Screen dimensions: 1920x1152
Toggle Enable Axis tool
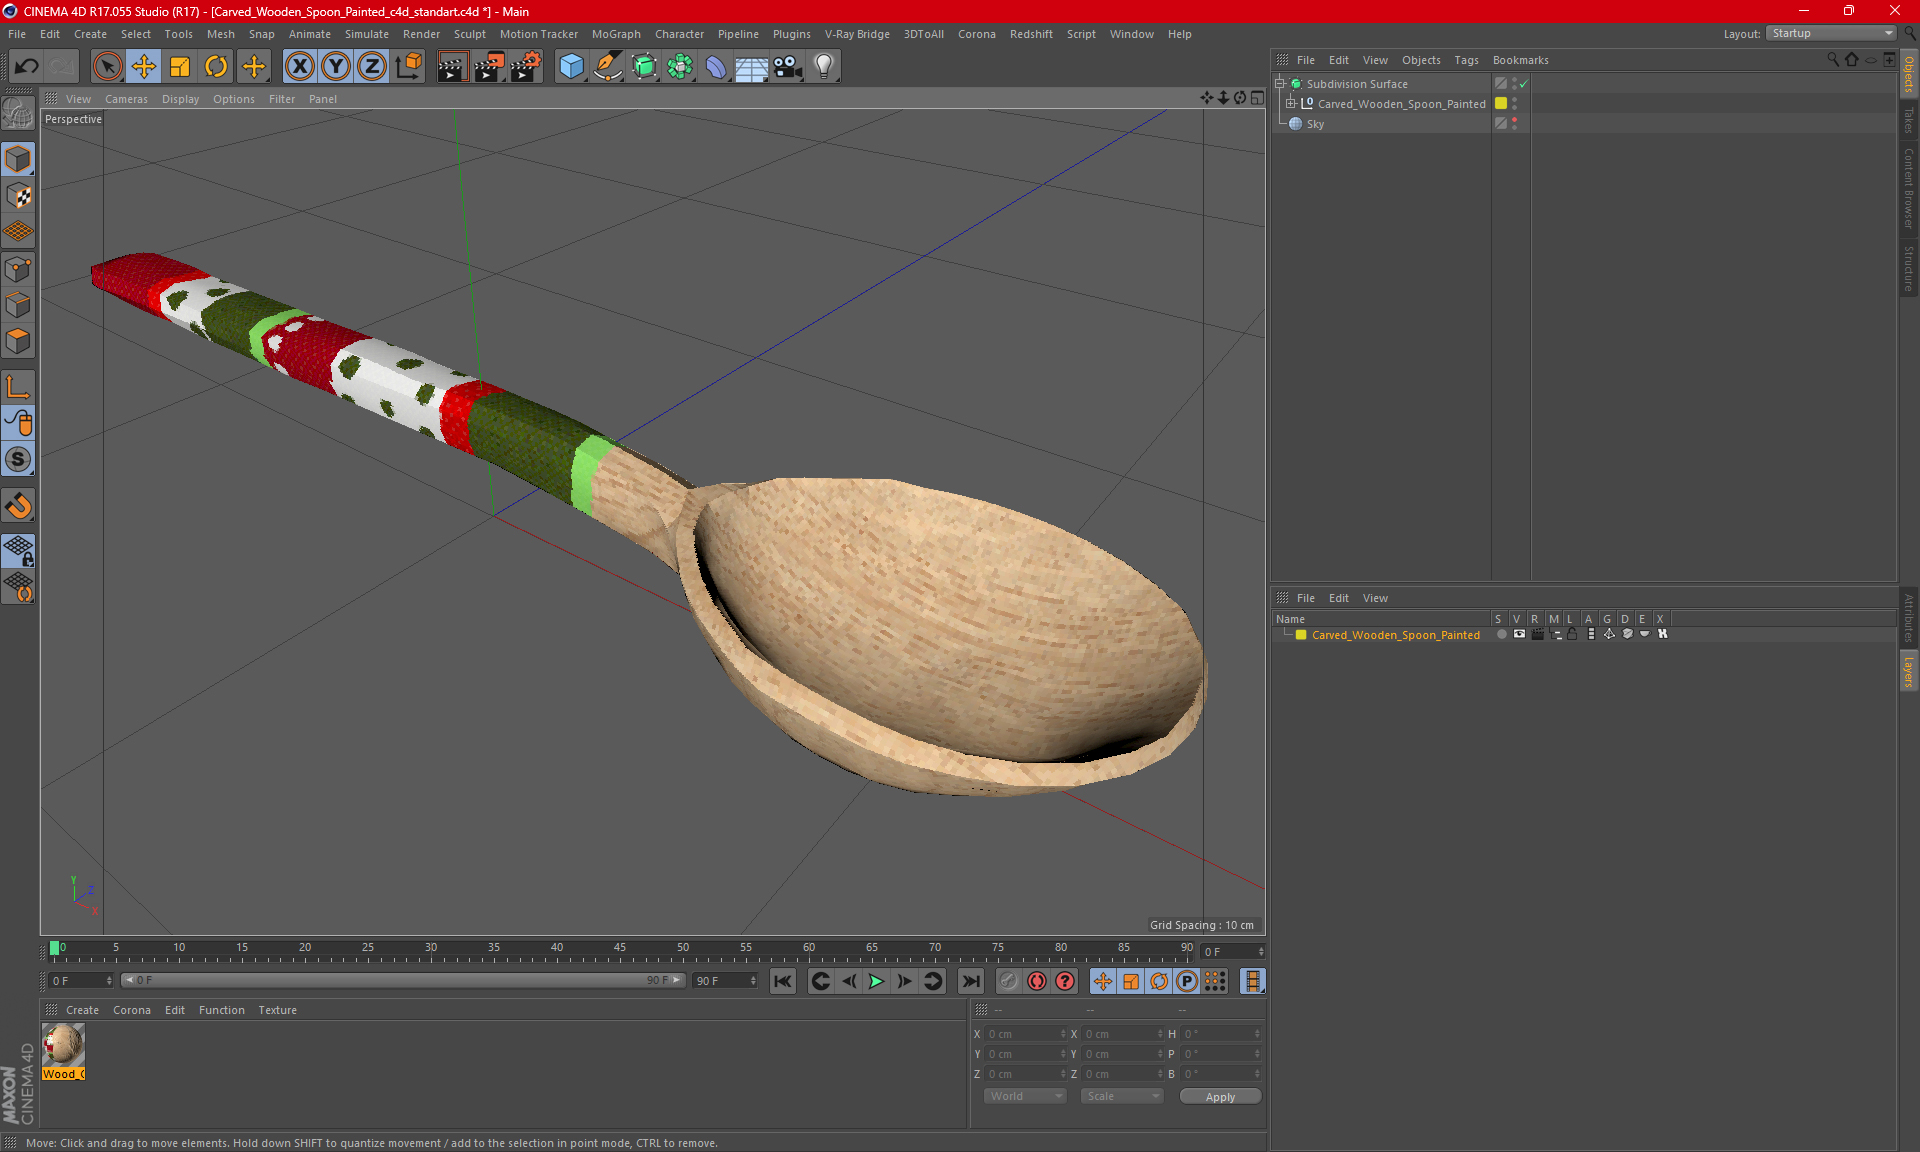pyautogui.click(x=18, y=387)
